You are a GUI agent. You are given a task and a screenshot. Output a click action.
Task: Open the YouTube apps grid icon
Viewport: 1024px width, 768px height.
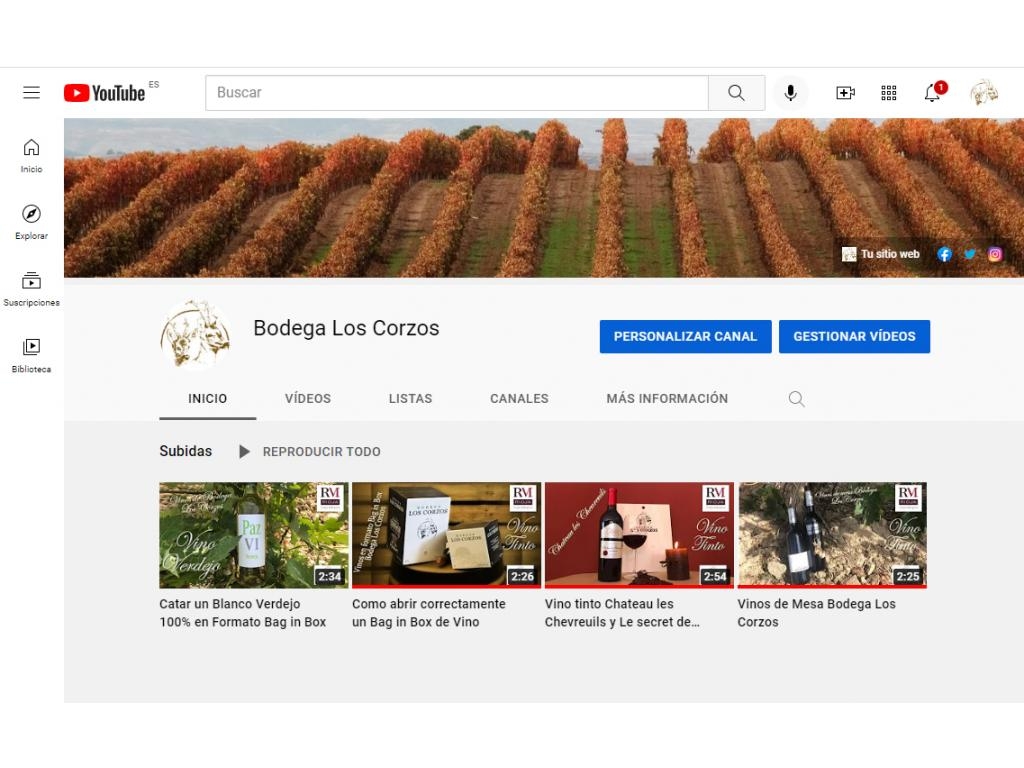[889, 93]
